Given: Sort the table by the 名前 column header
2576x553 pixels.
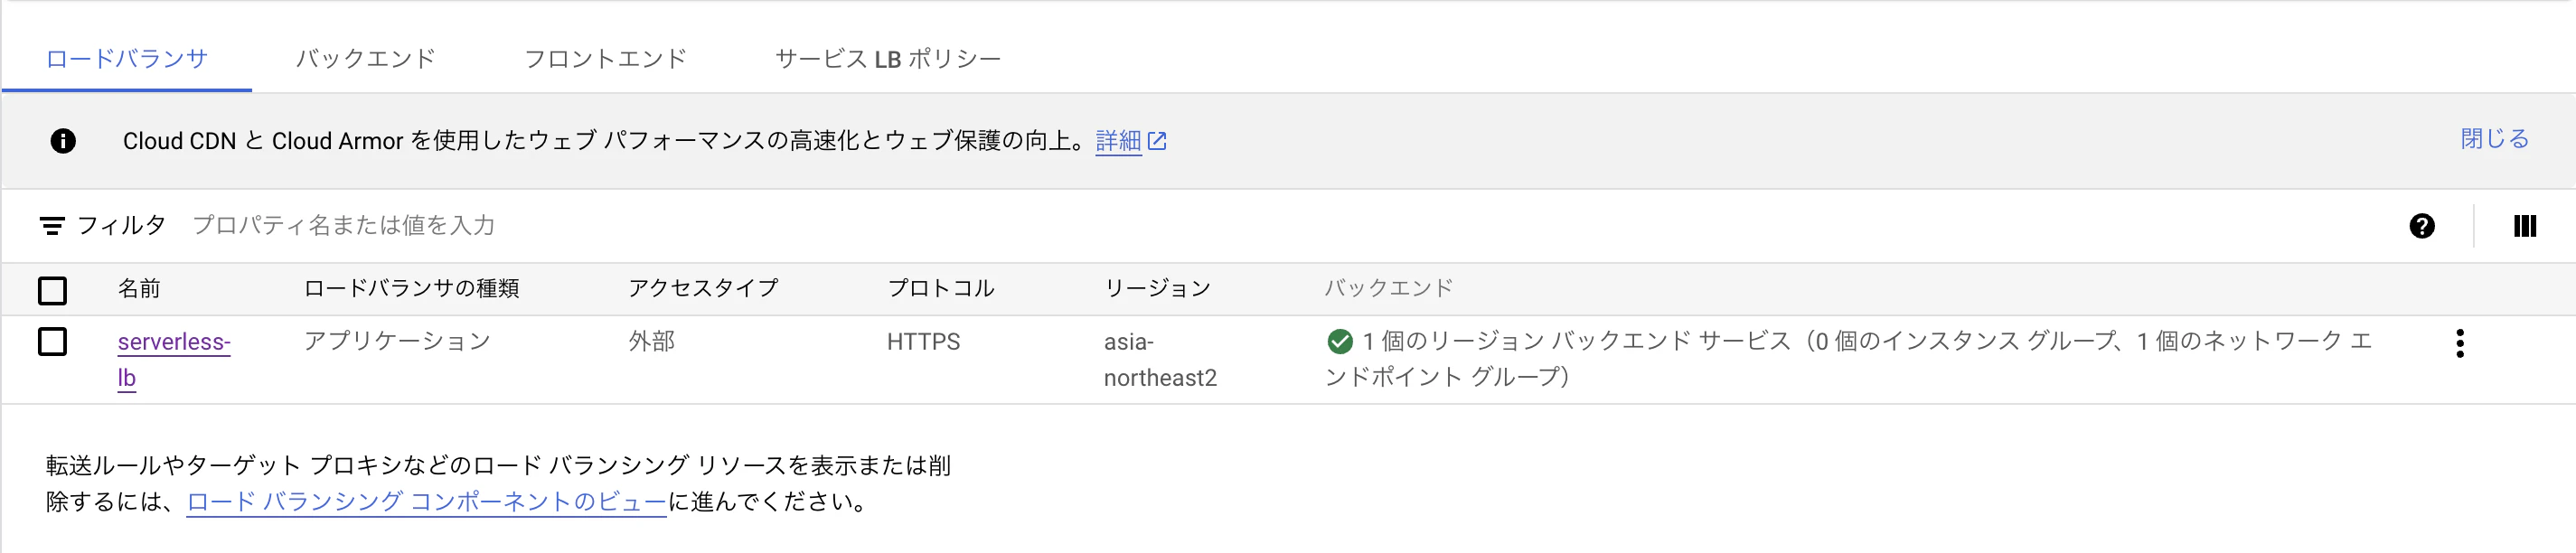Looking at the screenshot, I should pyautogui.click(x=140, y=289).
